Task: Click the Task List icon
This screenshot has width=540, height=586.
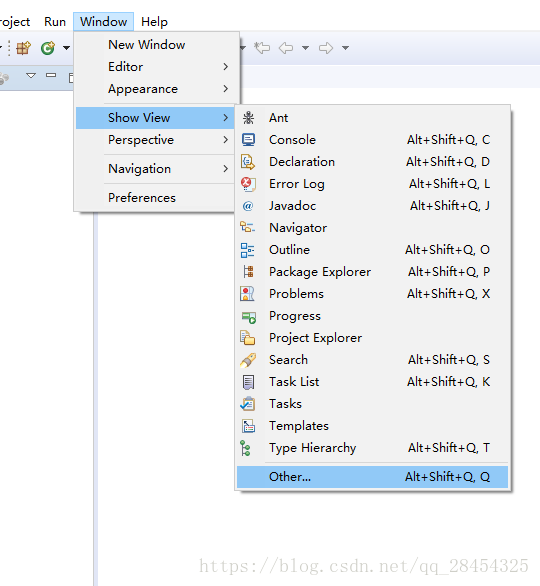Action: pos(249,382)
